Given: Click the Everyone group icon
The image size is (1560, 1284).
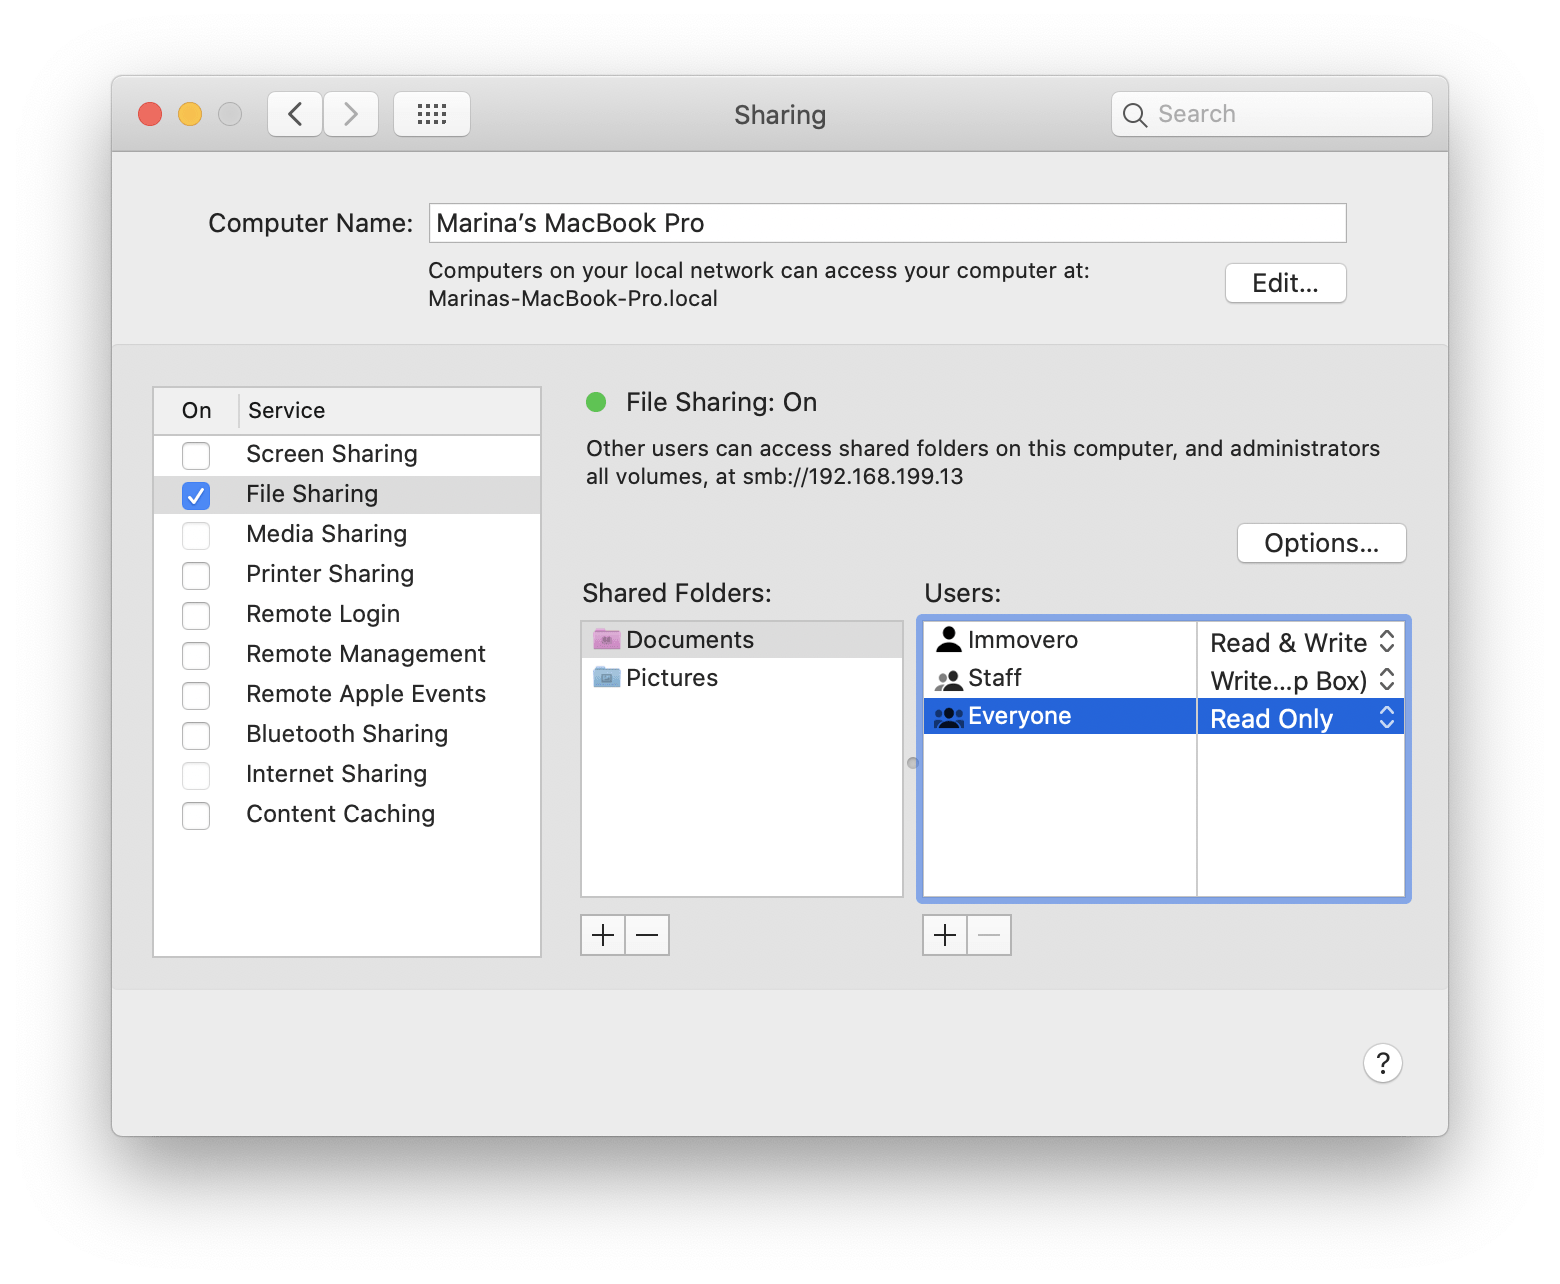Looking at the screenshot, I should pyautogui.click(x=946, y=715).
